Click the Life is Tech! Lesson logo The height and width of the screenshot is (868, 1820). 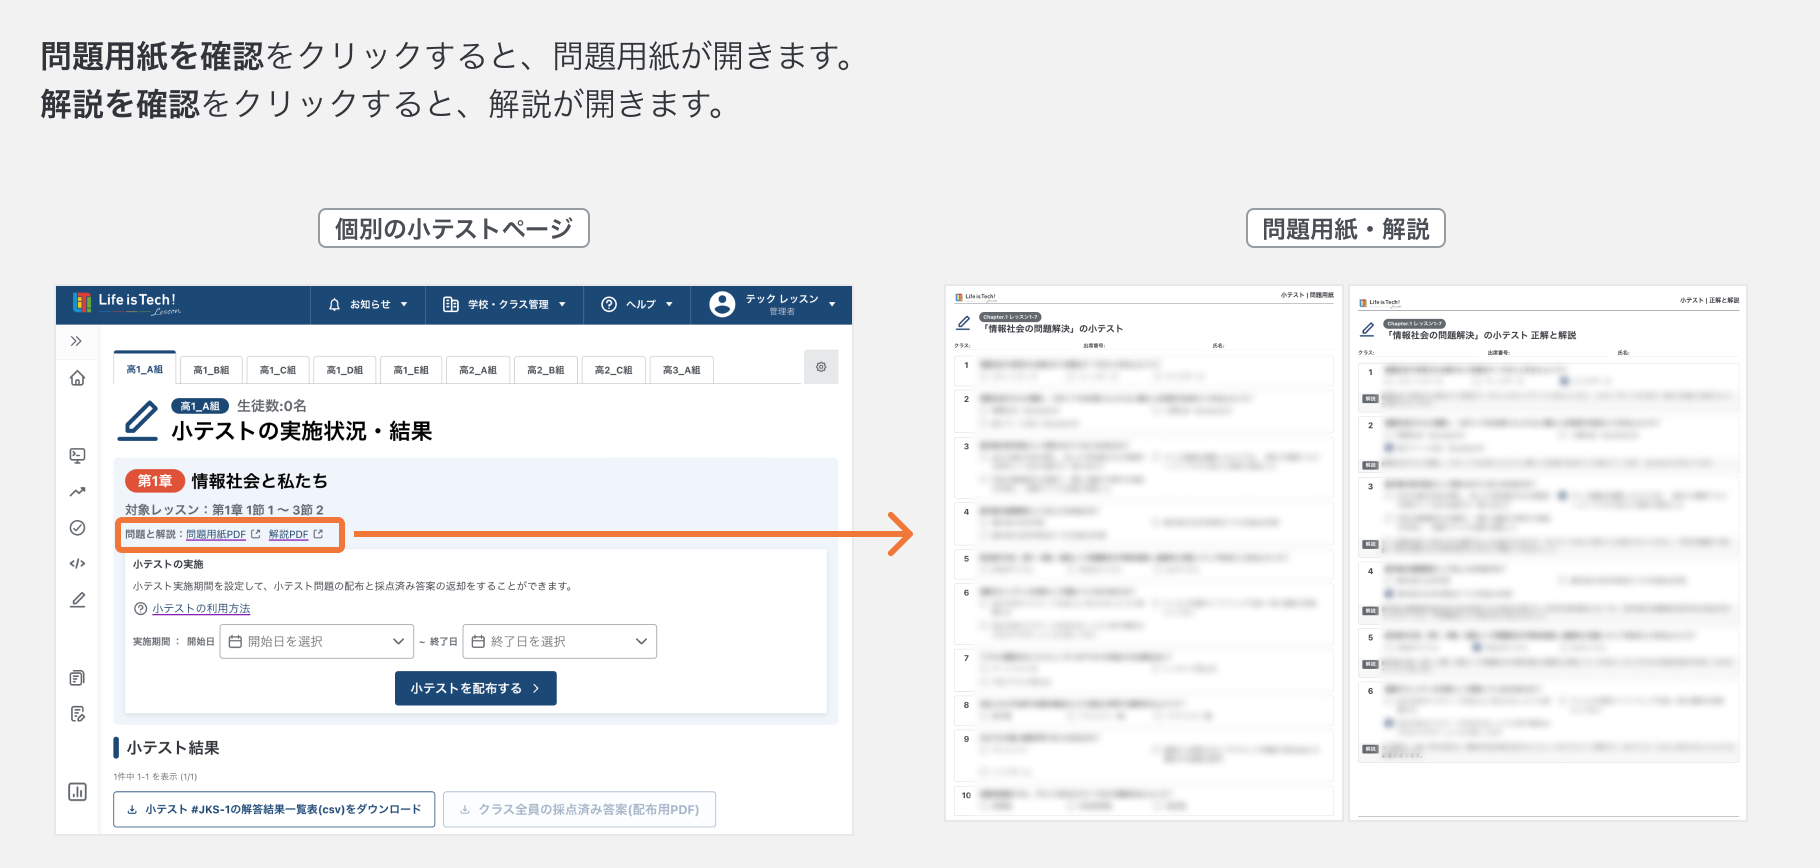[x=127, y=304]
